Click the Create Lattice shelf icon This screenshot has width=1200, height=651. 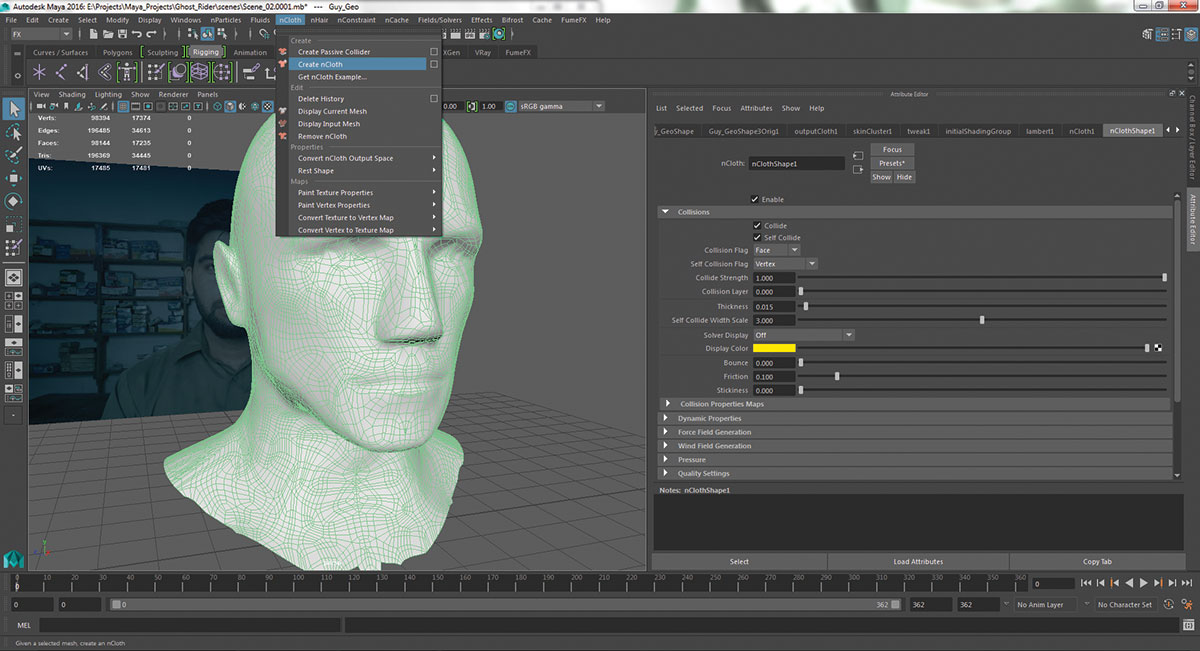200,72
